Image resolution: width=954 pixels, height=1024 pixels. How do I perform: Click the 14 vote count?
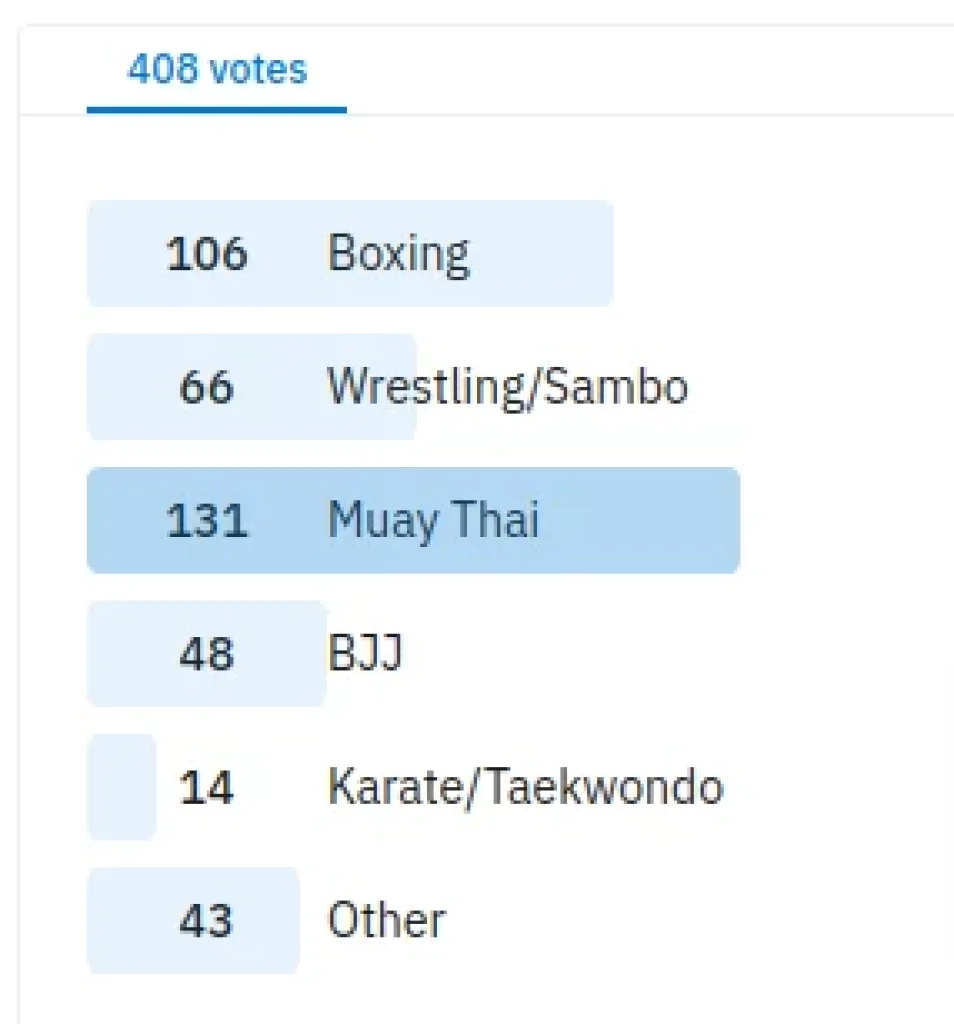pos(206,787)
